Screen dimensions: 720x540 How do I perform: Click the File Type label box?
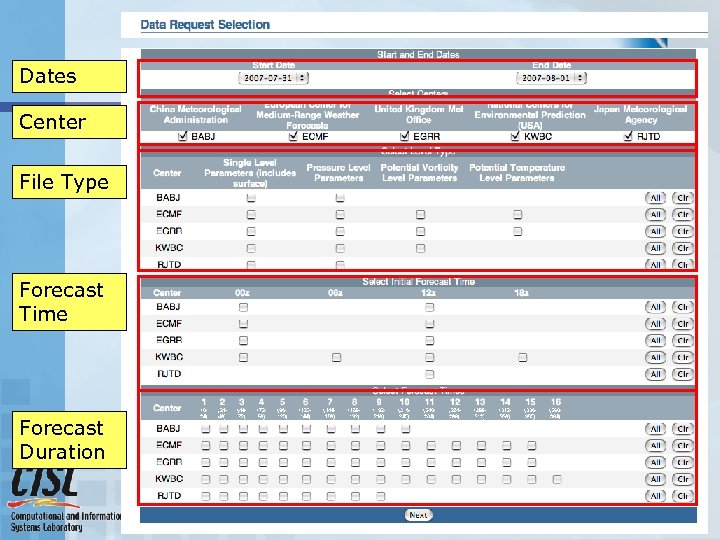69,182
